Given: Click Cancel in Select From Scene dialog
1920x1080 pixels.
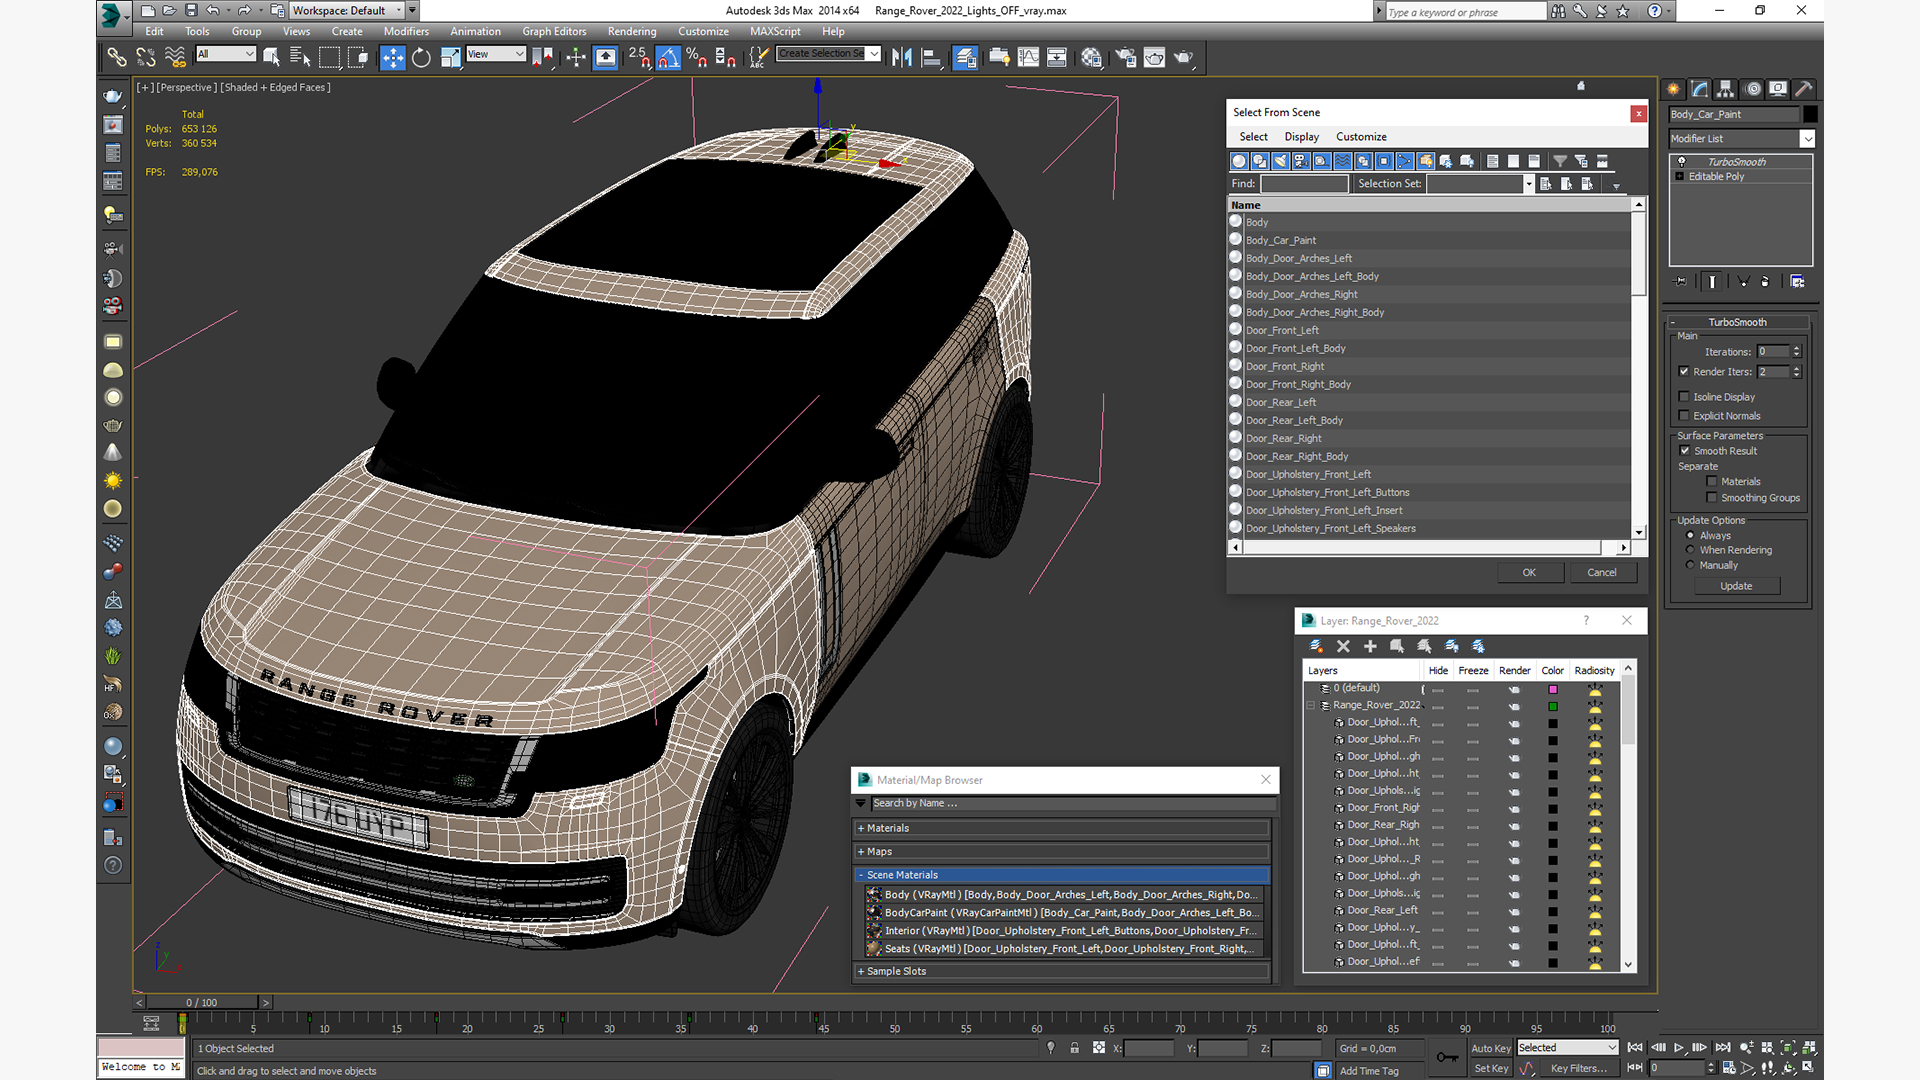Looking at the screenshot, I should pos(1601,573).
